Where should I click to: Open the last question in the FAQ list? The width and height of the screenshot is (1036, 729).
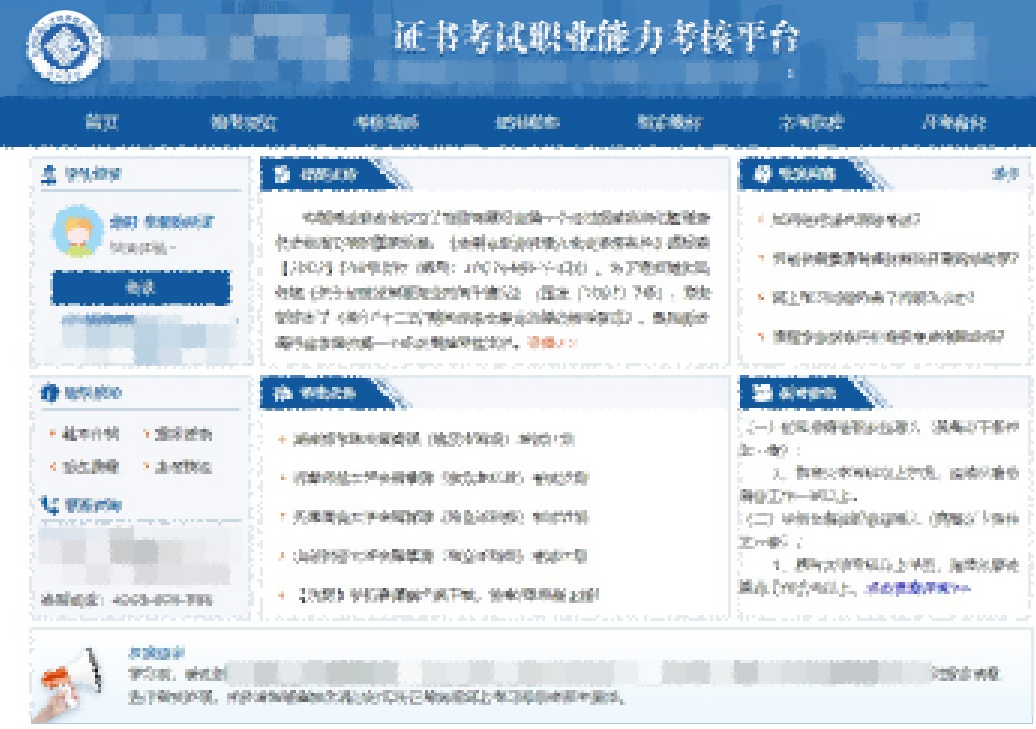(x=886, y=336)
